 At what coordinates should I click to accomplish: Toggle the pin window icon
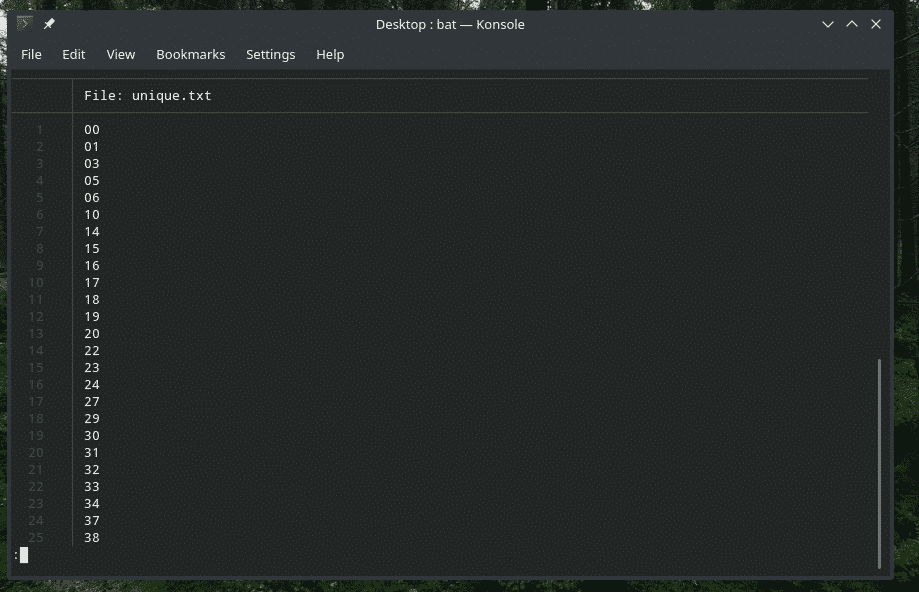point(49,23)
